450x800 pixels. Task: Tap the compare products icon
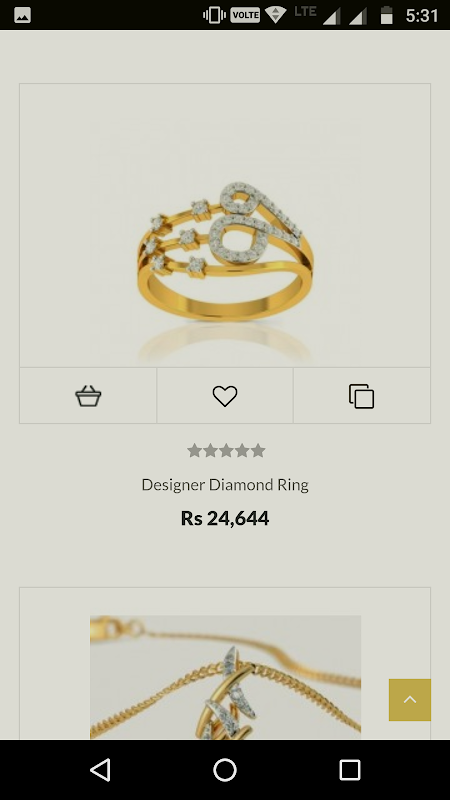(x=361, y=396)
